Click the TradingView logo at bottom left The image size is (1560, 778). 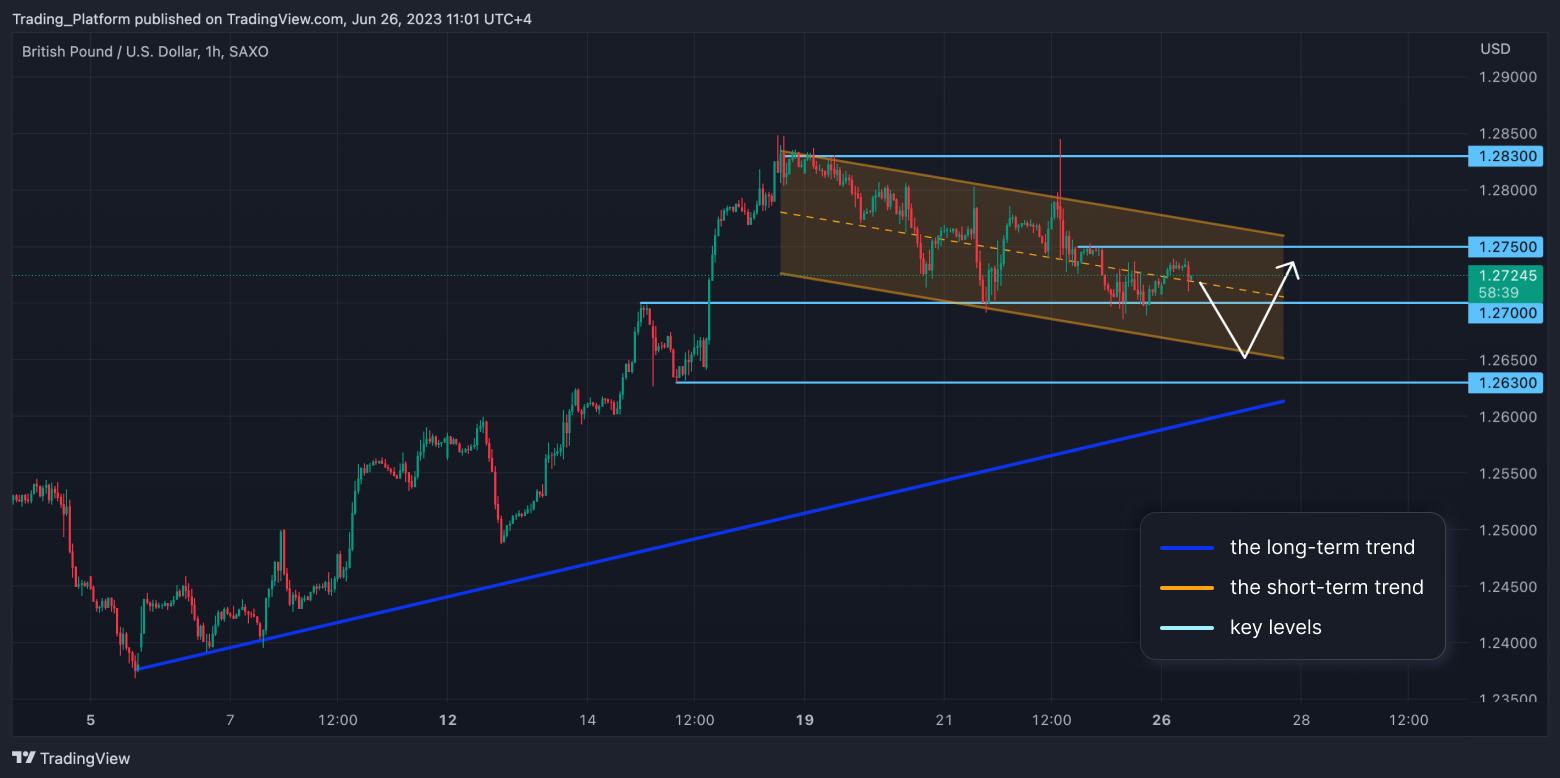(71, 758)
